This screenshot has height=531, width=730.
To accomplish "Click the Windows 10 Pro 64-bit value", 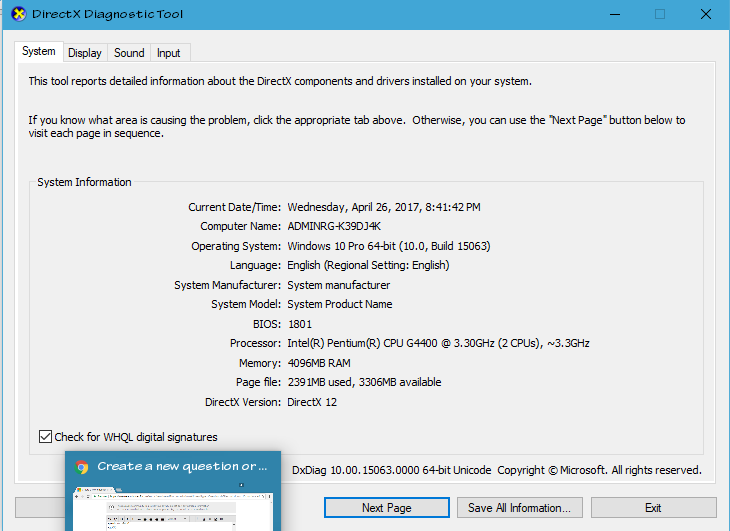I will coord(389,246).
